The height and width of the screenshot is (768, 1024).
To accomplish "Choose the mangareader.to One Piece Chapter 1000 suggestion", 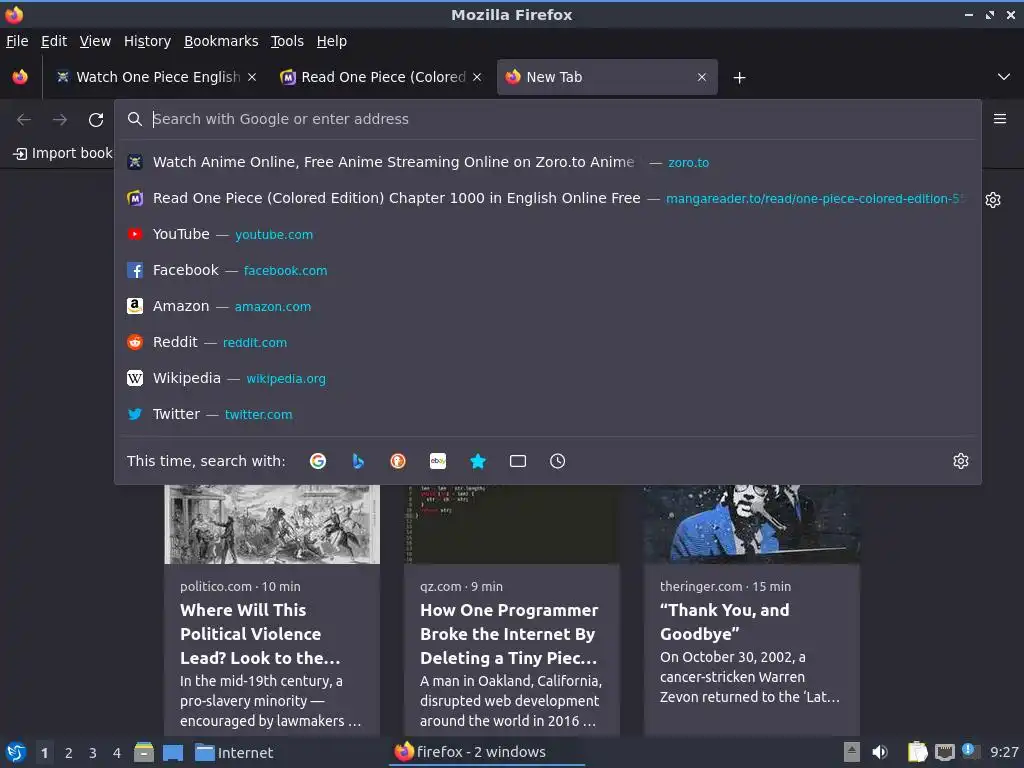I will click(x=547, y=199).
